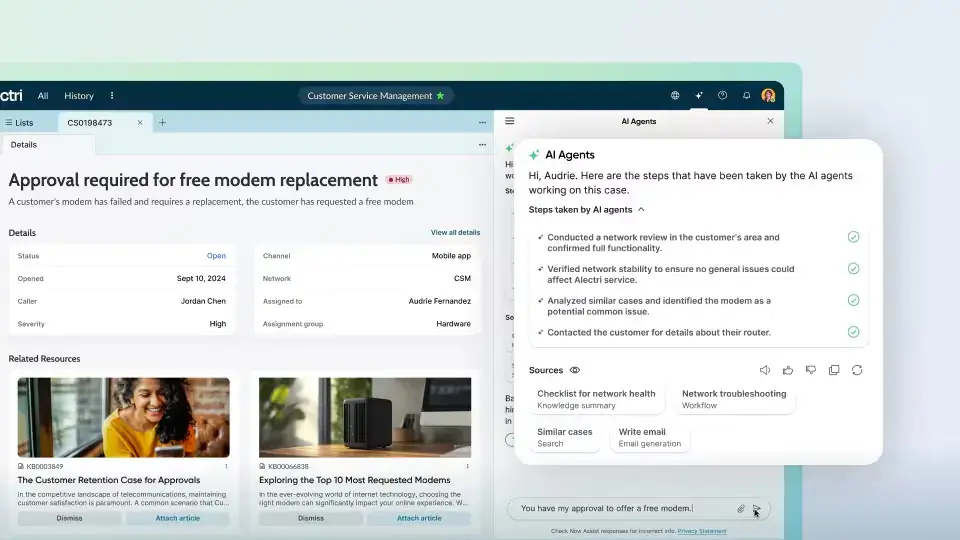
Task: Toggle Sources visibility eye icon
Action: [x=575, y=371]
